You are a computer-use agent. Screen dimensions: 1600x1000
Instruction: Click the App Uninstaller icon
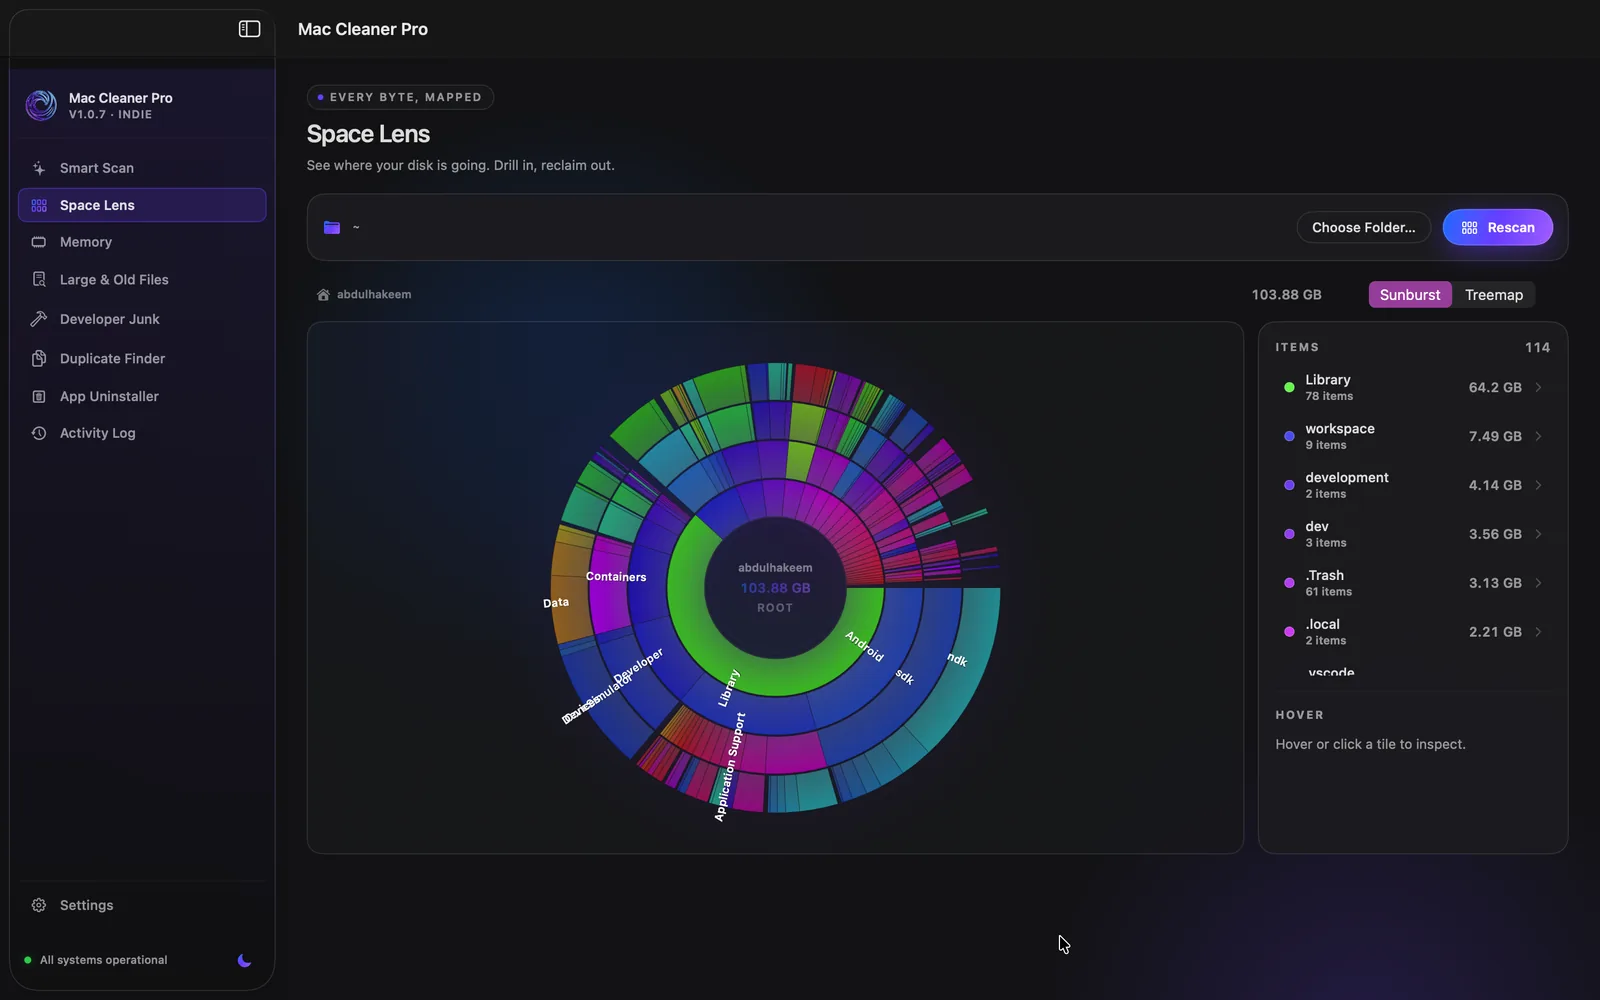[39, 396]
